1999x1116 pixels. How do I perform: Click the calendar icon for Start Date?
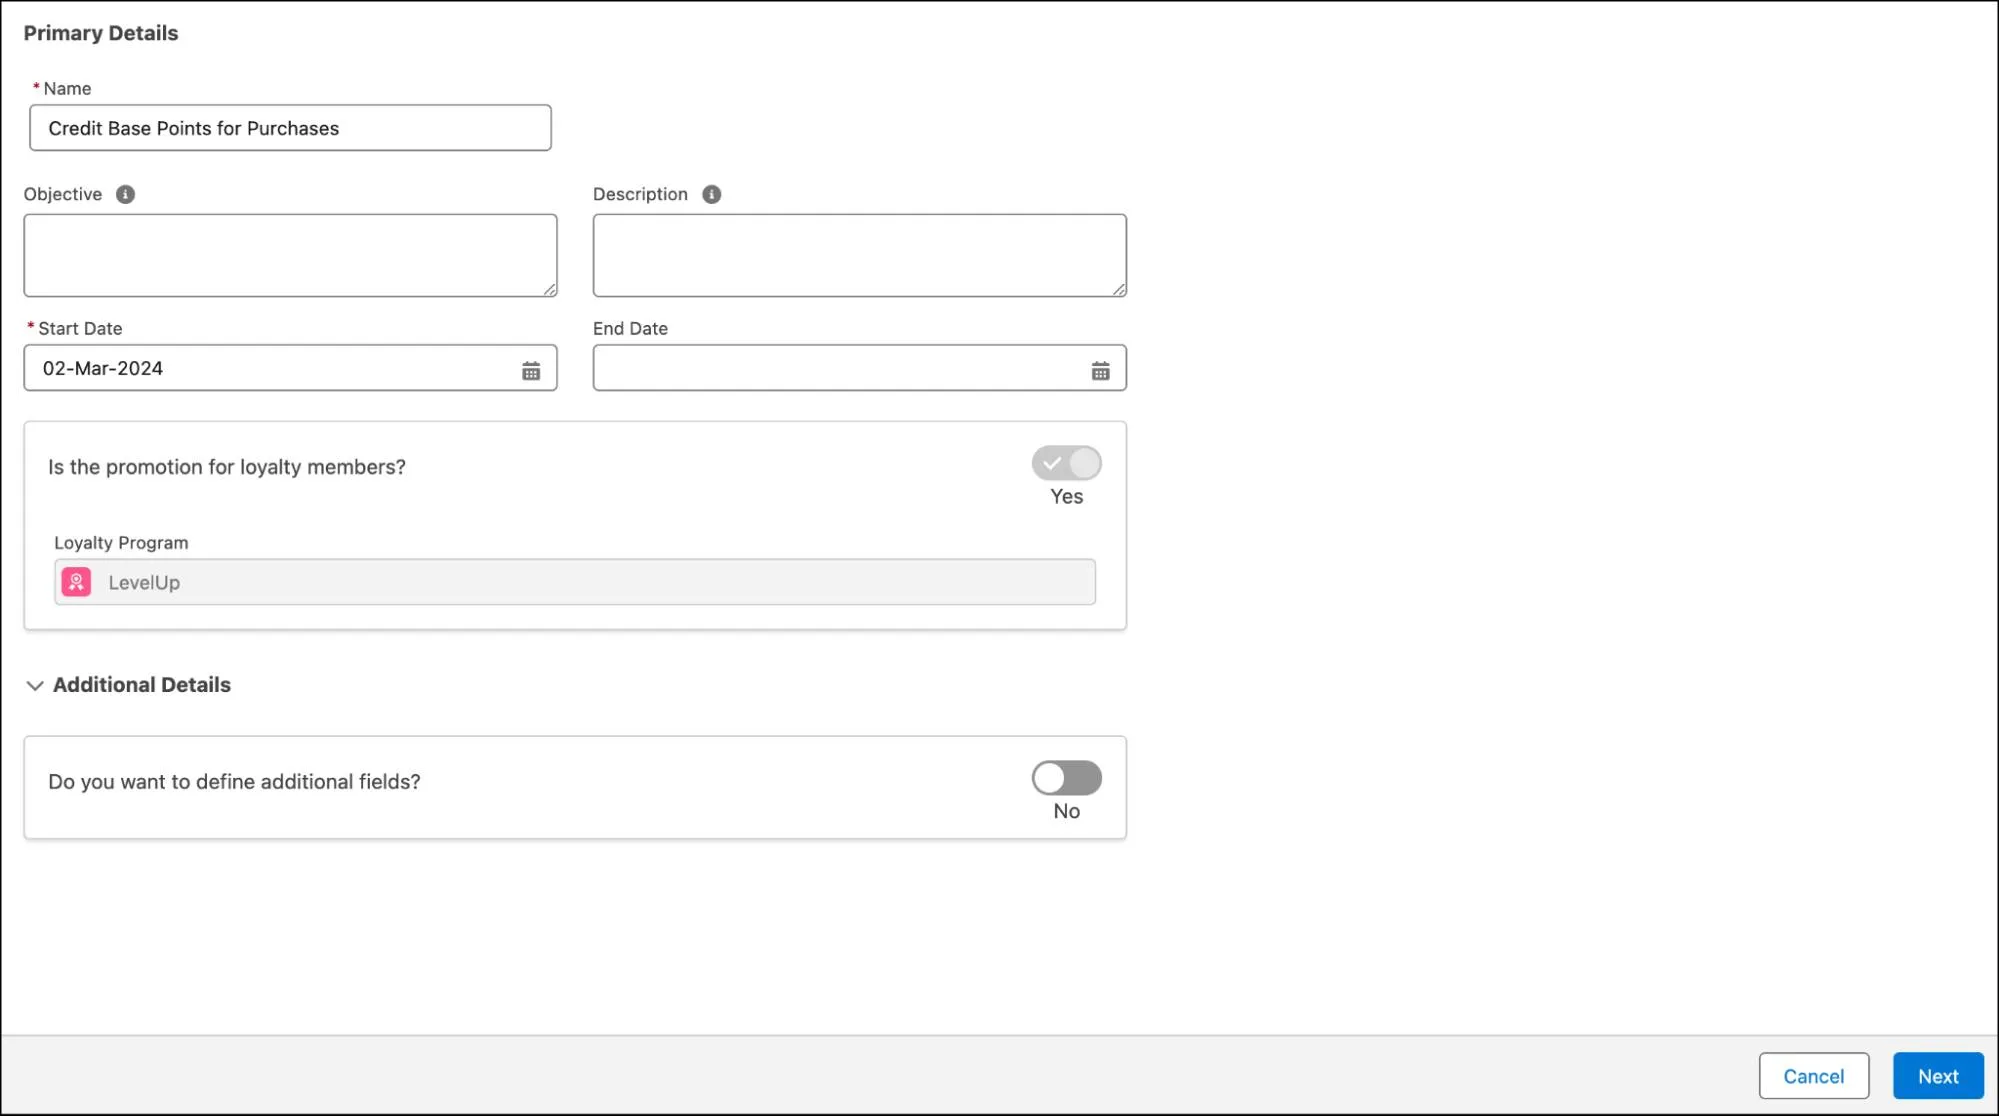pos(529,369)
